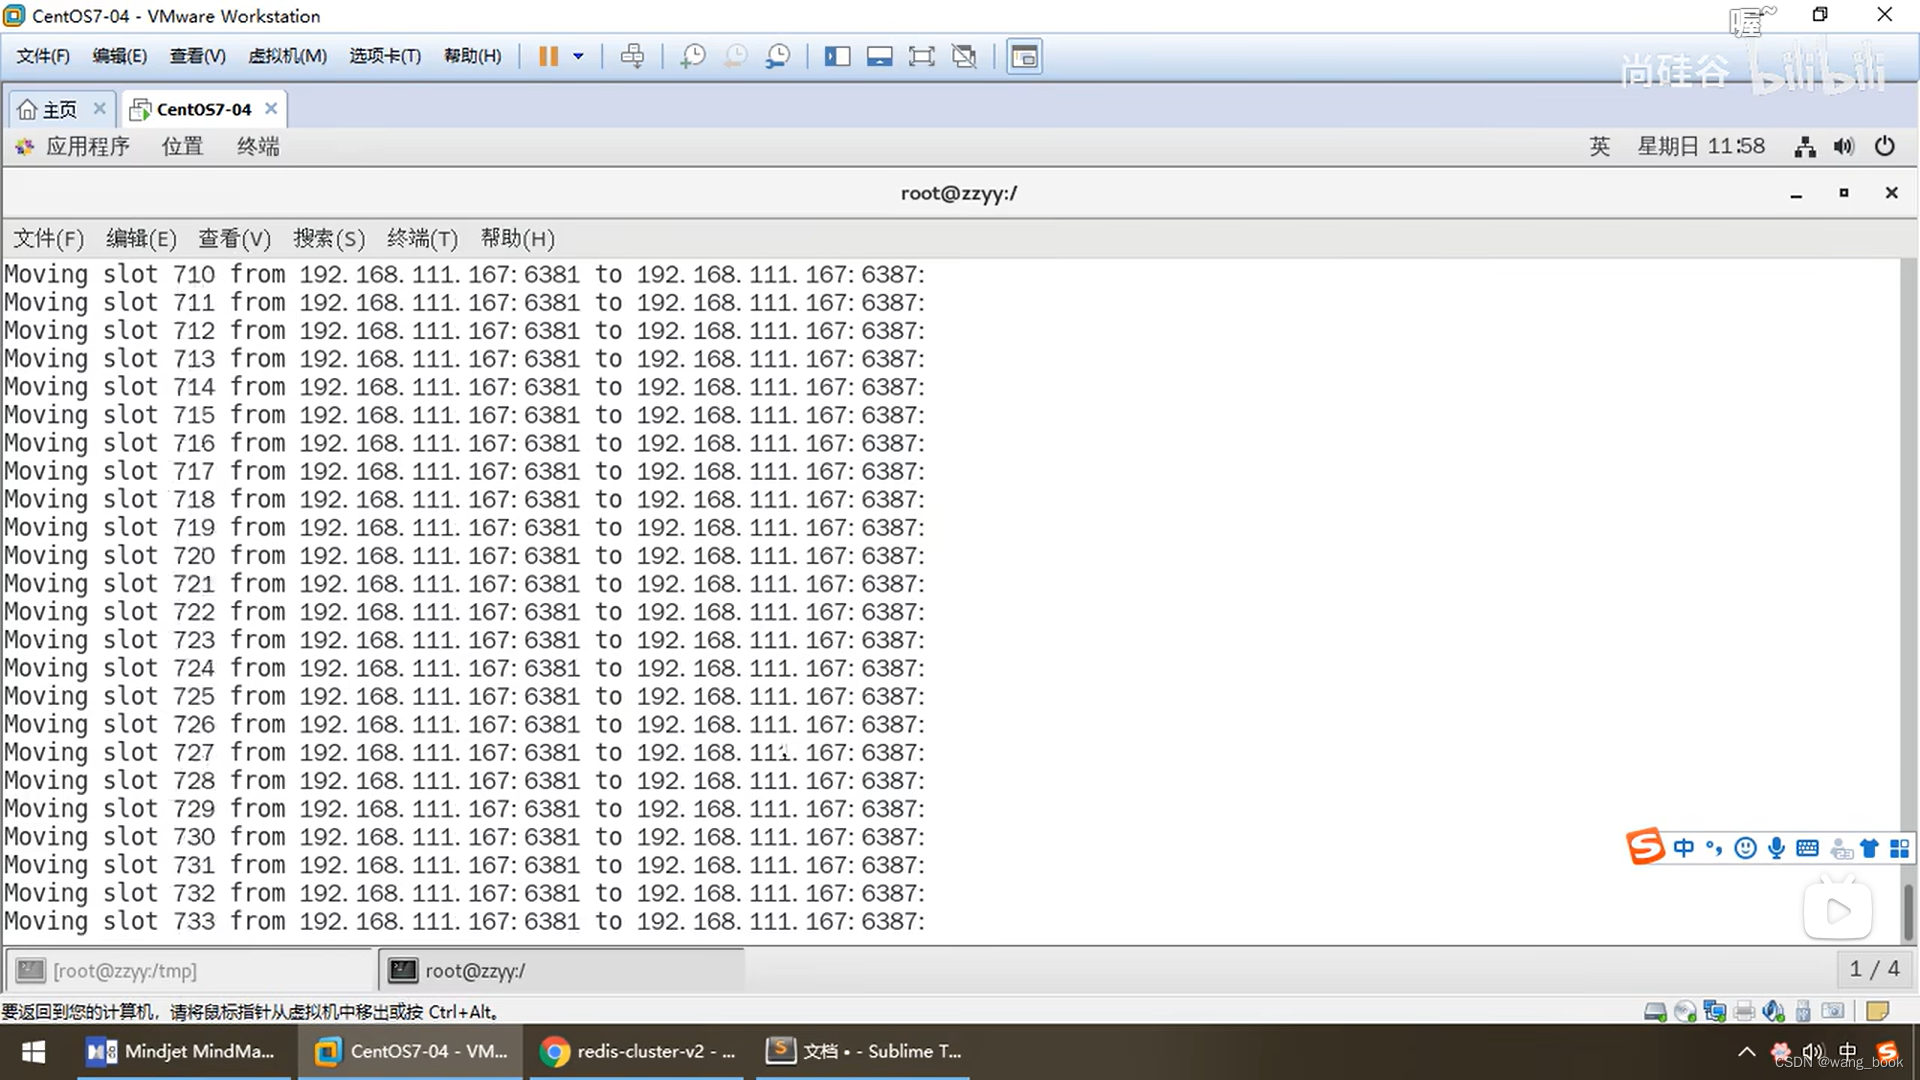Take a snapshot of this VM
1920x1080 pixels.
(x=692, y=56)
